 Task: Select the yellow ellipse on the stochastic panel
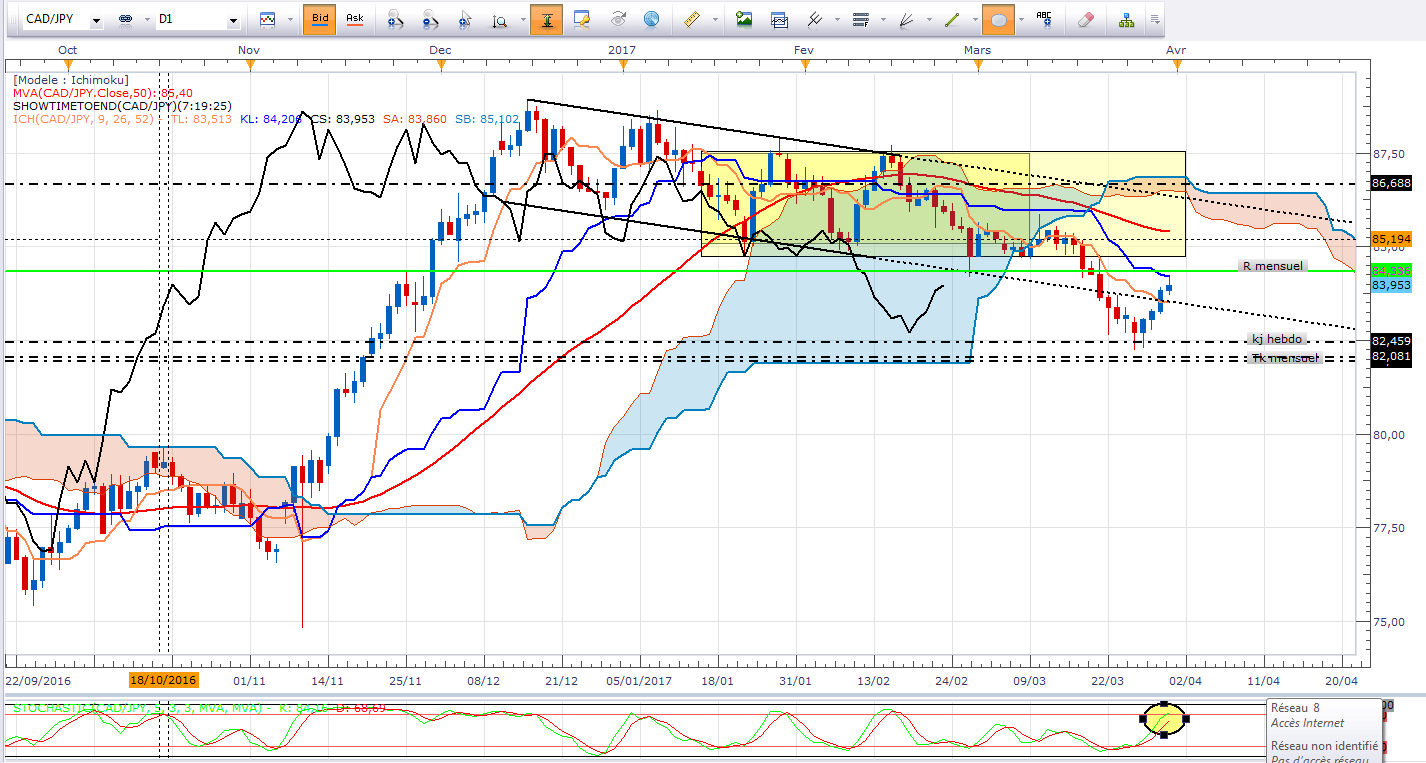coord(1164,717)
